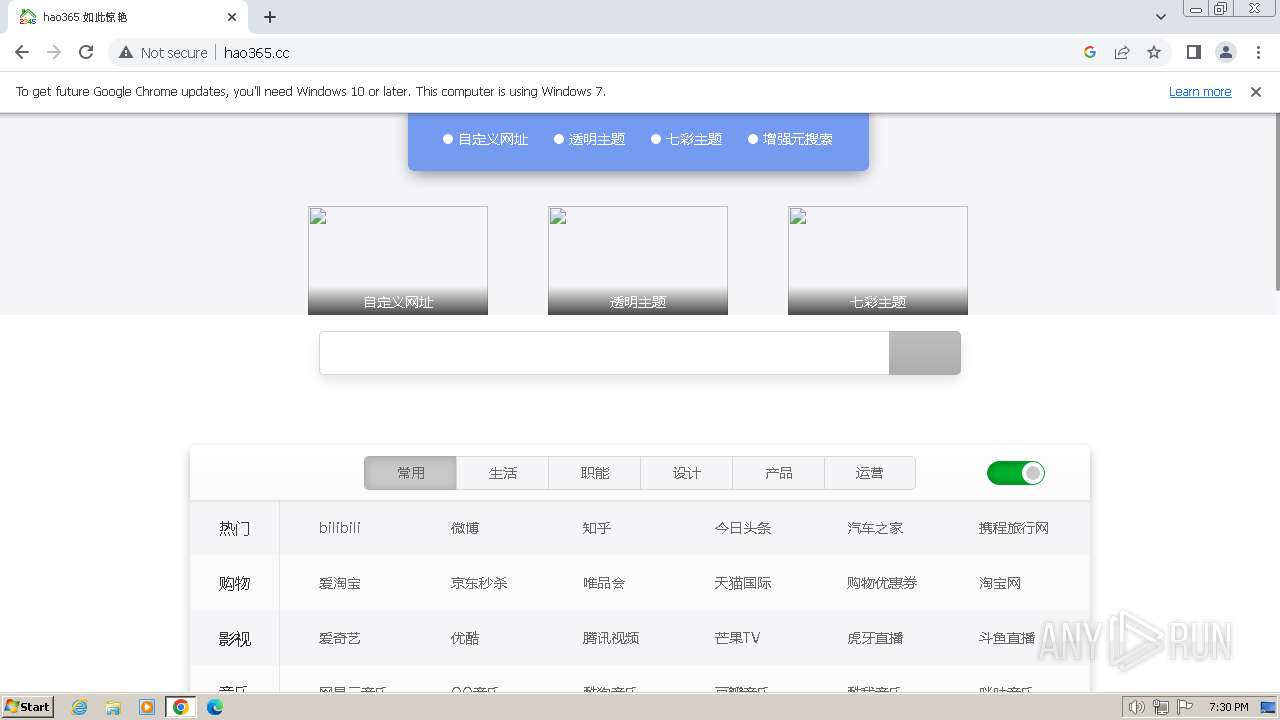The height and width of the screenshot is (720, 1280).
Task: Open Chrome three-dot menu
Action: point(1258,52)
